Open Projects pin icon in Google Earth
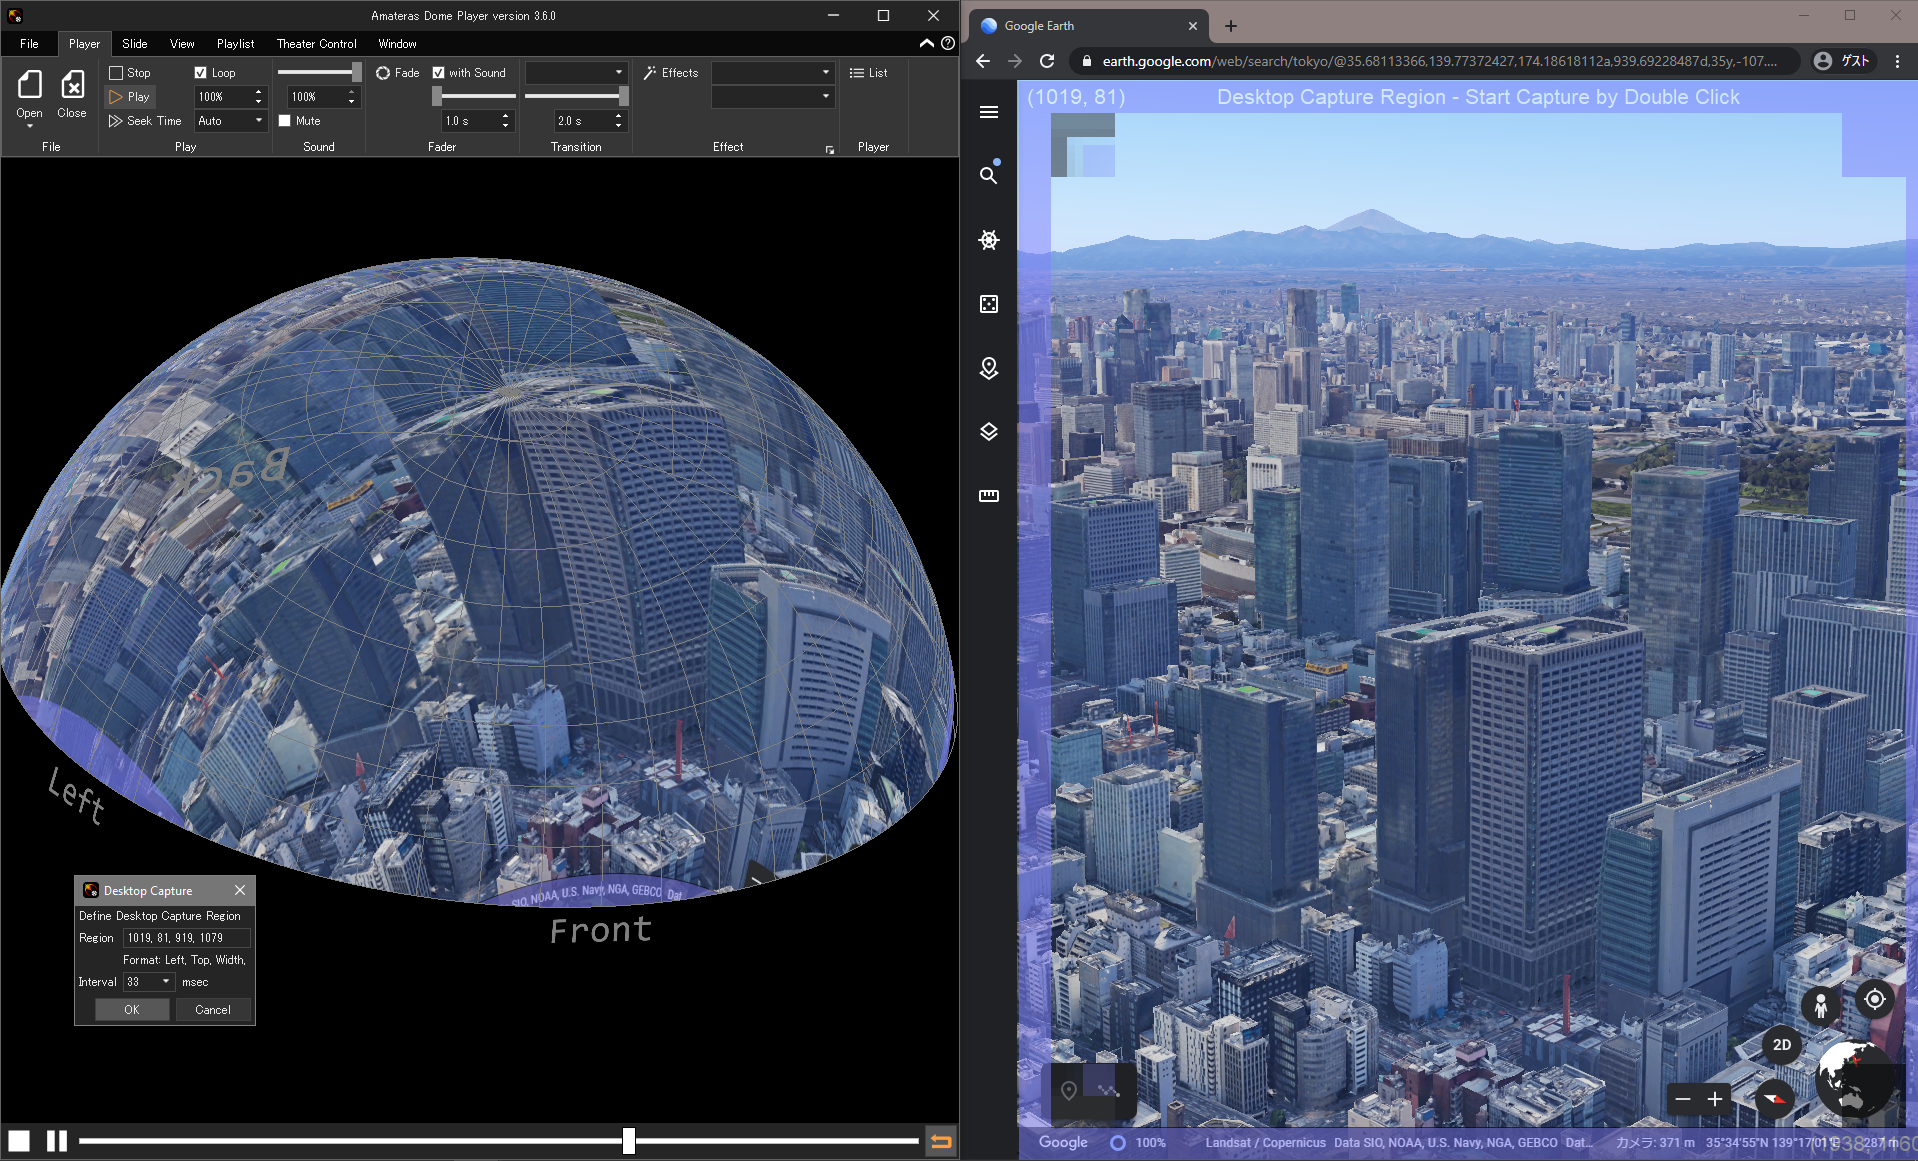This screenshot has width=1918, height=1161. [989, 368]
